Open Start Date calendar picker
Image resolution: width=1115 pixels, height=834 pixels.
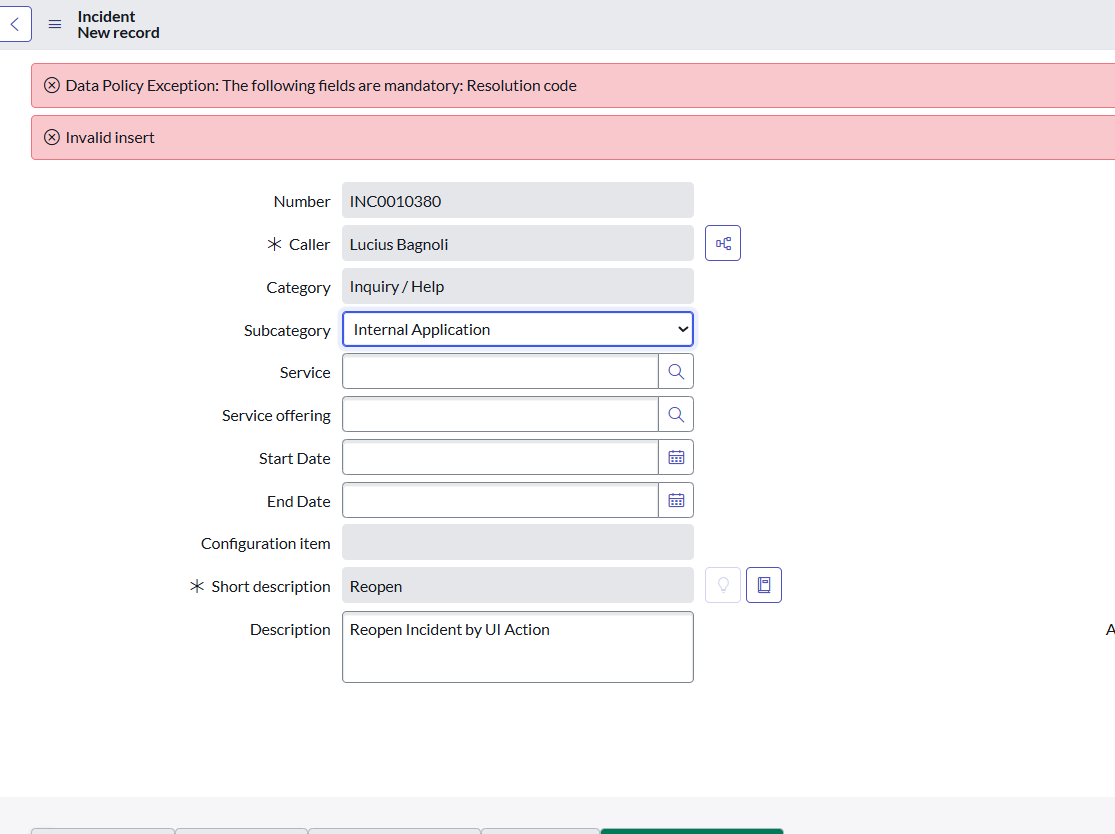point(676,457)
